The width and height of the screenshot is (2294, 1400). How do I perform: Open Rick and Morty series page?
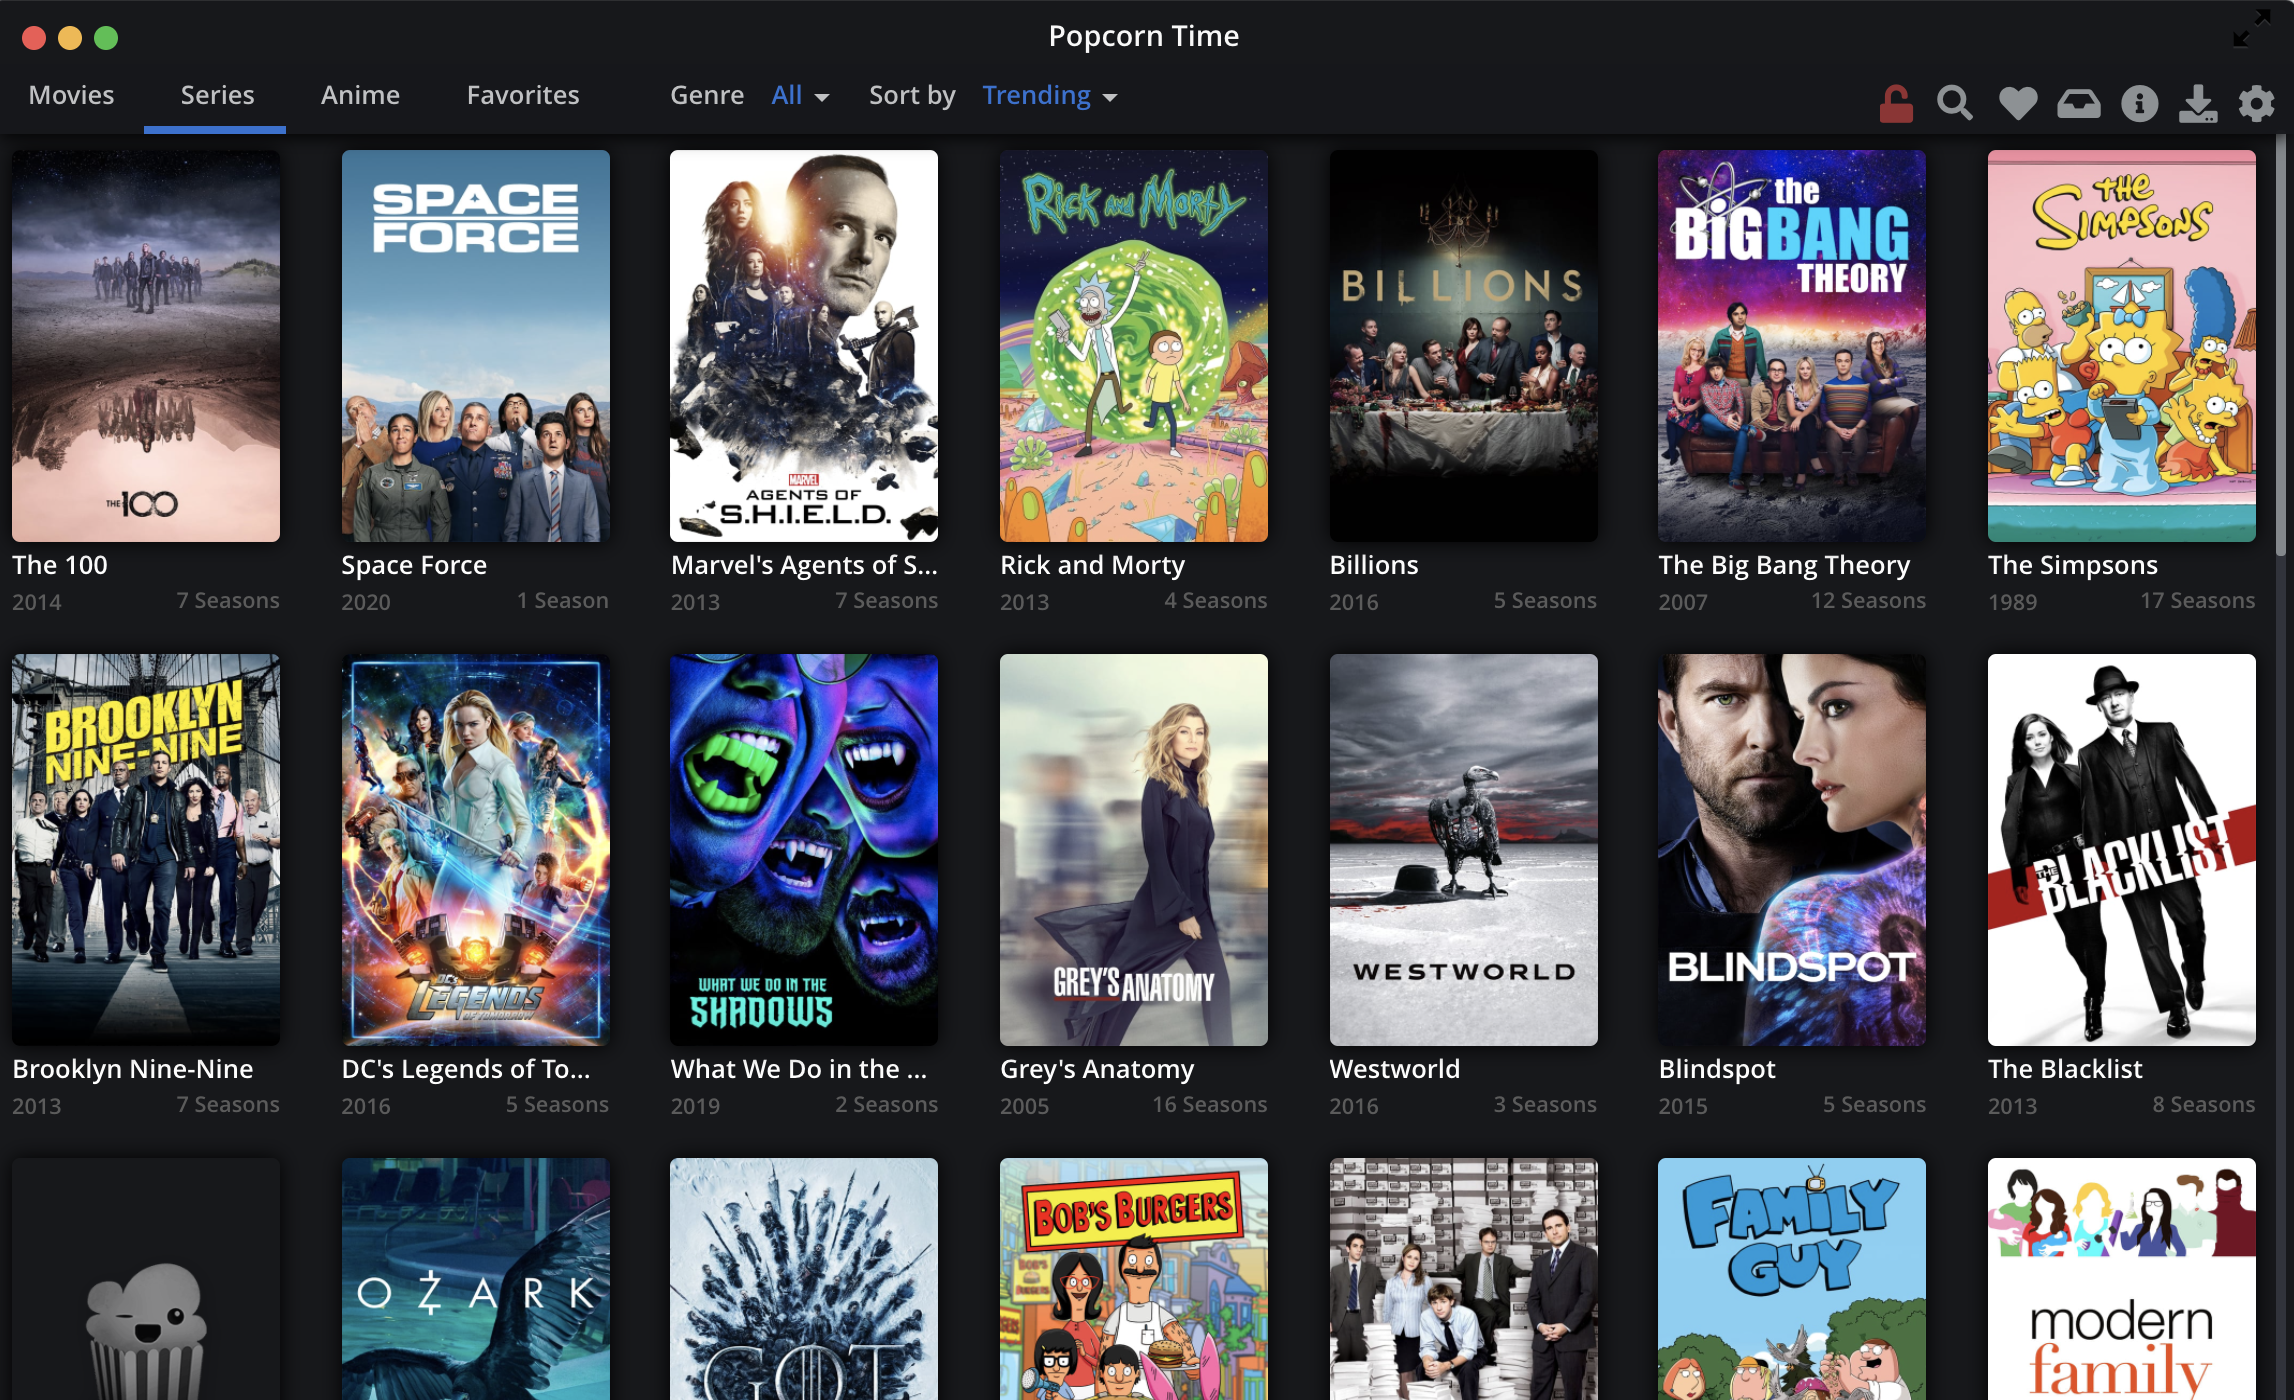point(1132,344)
